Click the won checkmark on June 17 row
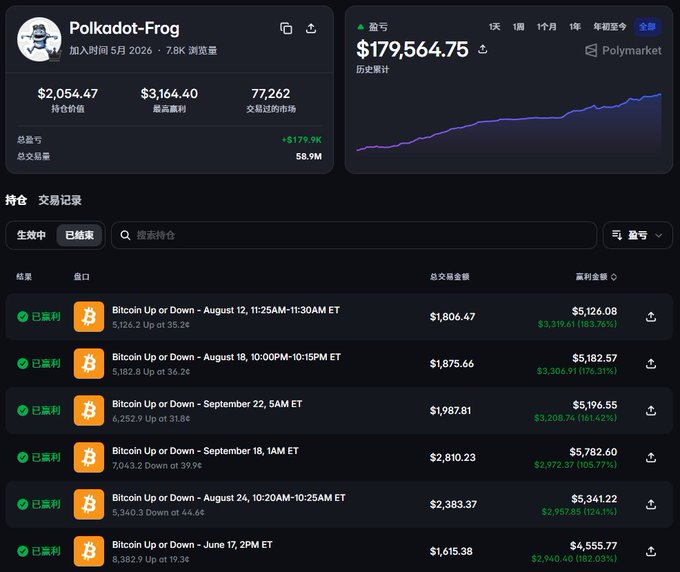Viewport: 680px width, 572px height. coord(23,551)
